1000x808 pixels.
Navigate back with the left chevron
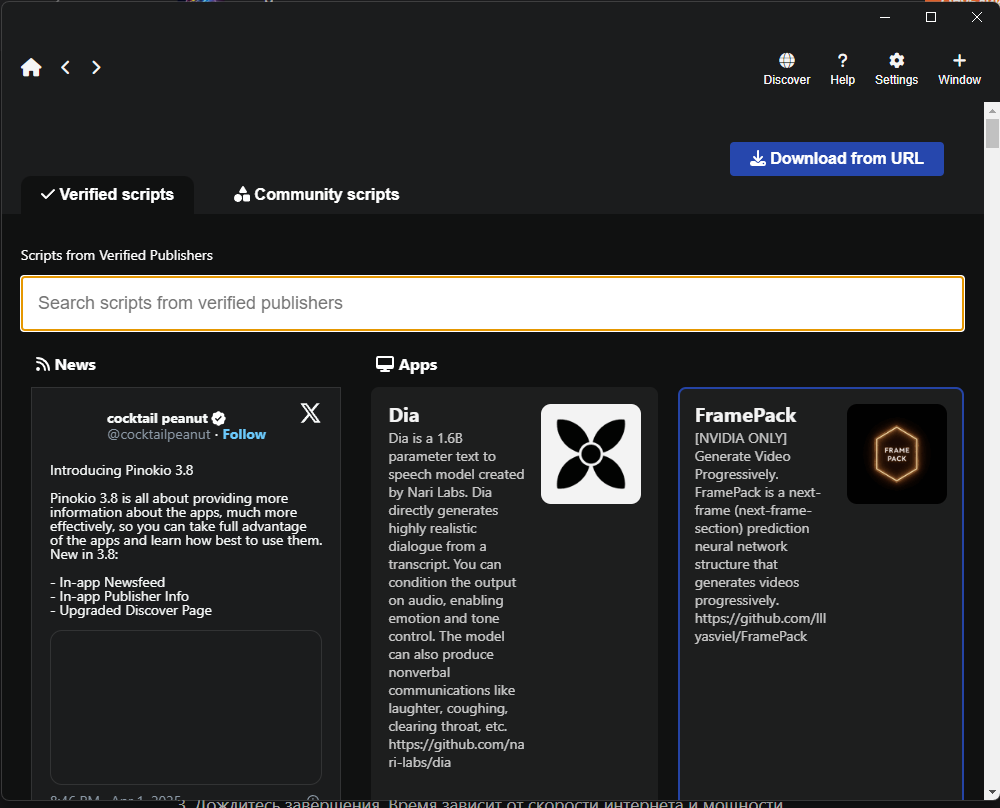[x=65, y=68]
